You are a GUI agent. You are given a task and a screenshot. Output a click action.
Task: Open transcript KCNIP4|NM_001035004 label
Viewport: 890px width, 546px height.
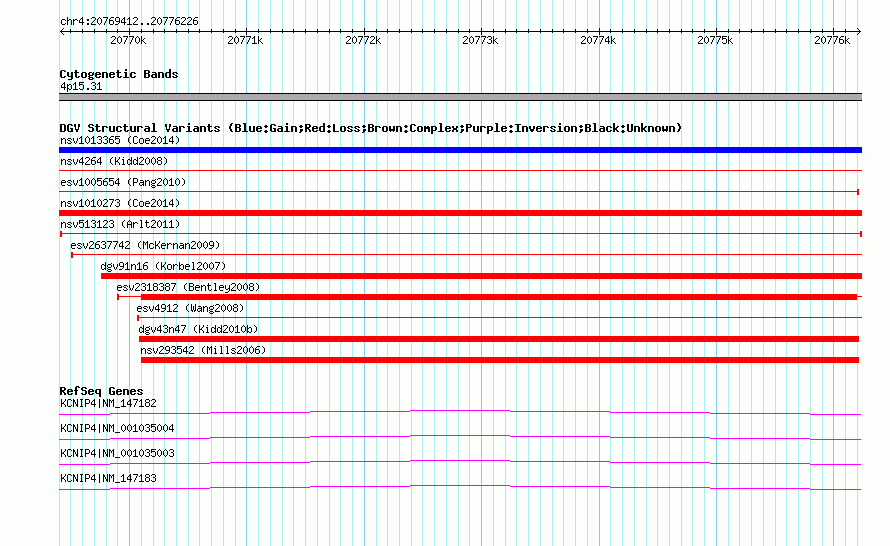pyautogui.click(x=117, y=429)
